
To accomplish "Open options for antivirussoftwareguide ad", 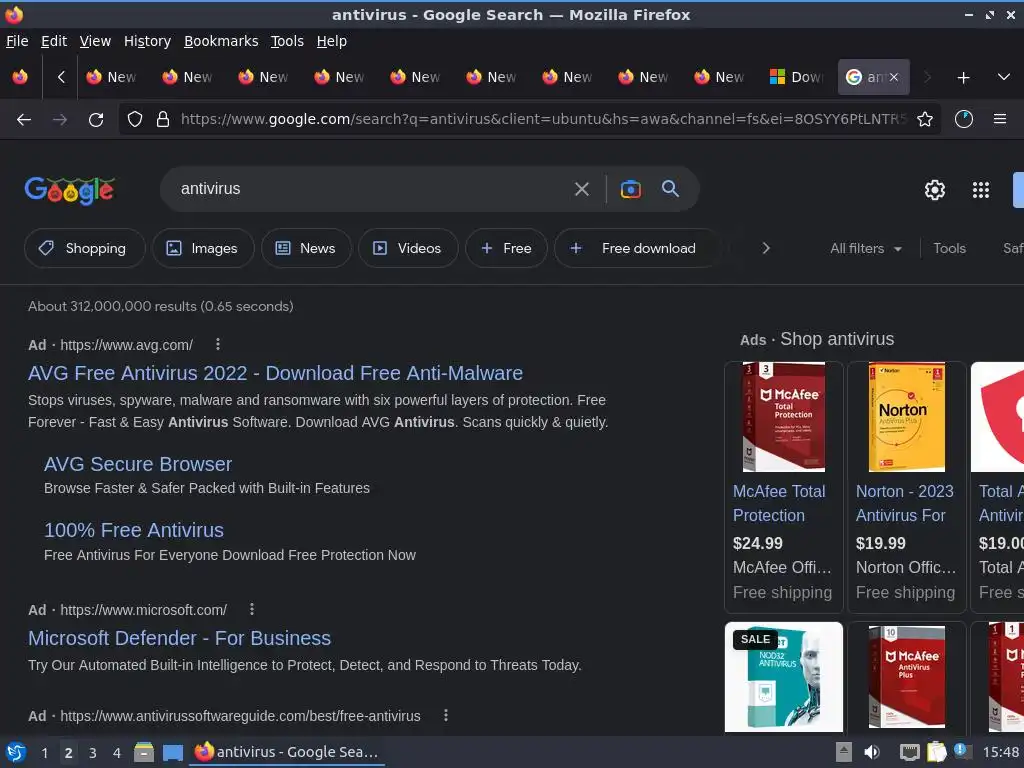I will 446,716.
